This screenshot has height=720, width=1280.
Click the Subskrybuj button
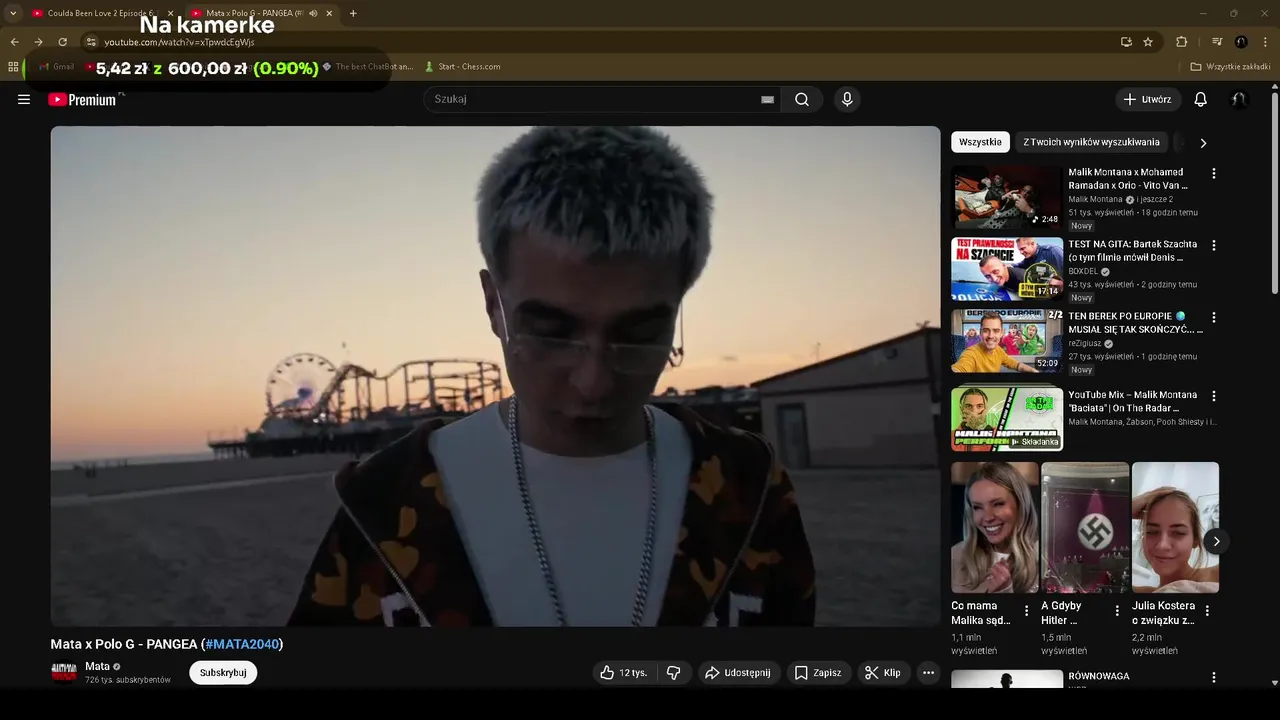click(x=223, y=673)
